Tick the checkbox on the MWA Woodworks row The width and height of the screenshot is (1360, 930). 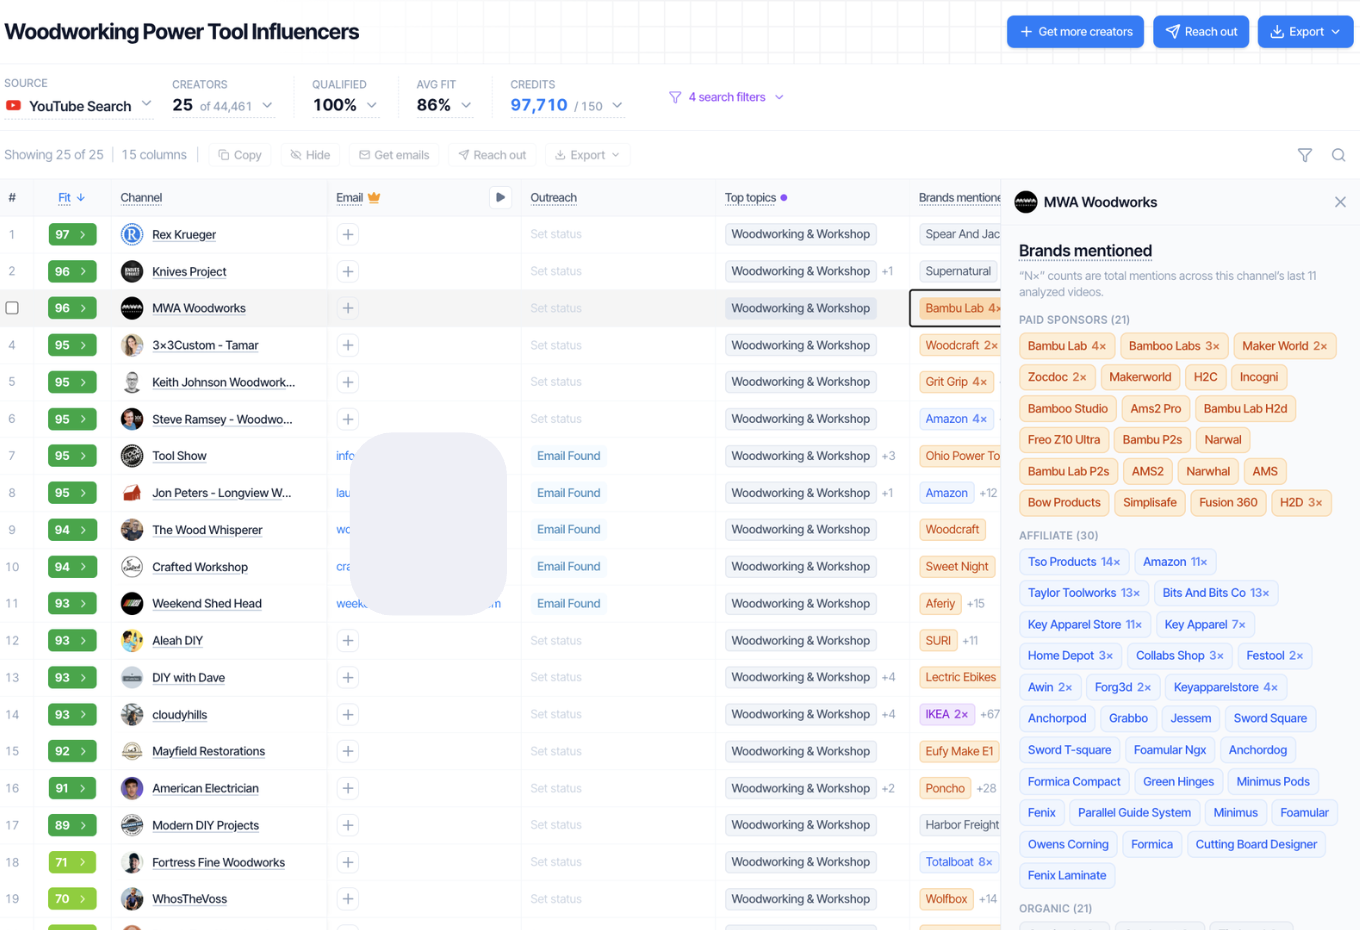tap(12, 308)
